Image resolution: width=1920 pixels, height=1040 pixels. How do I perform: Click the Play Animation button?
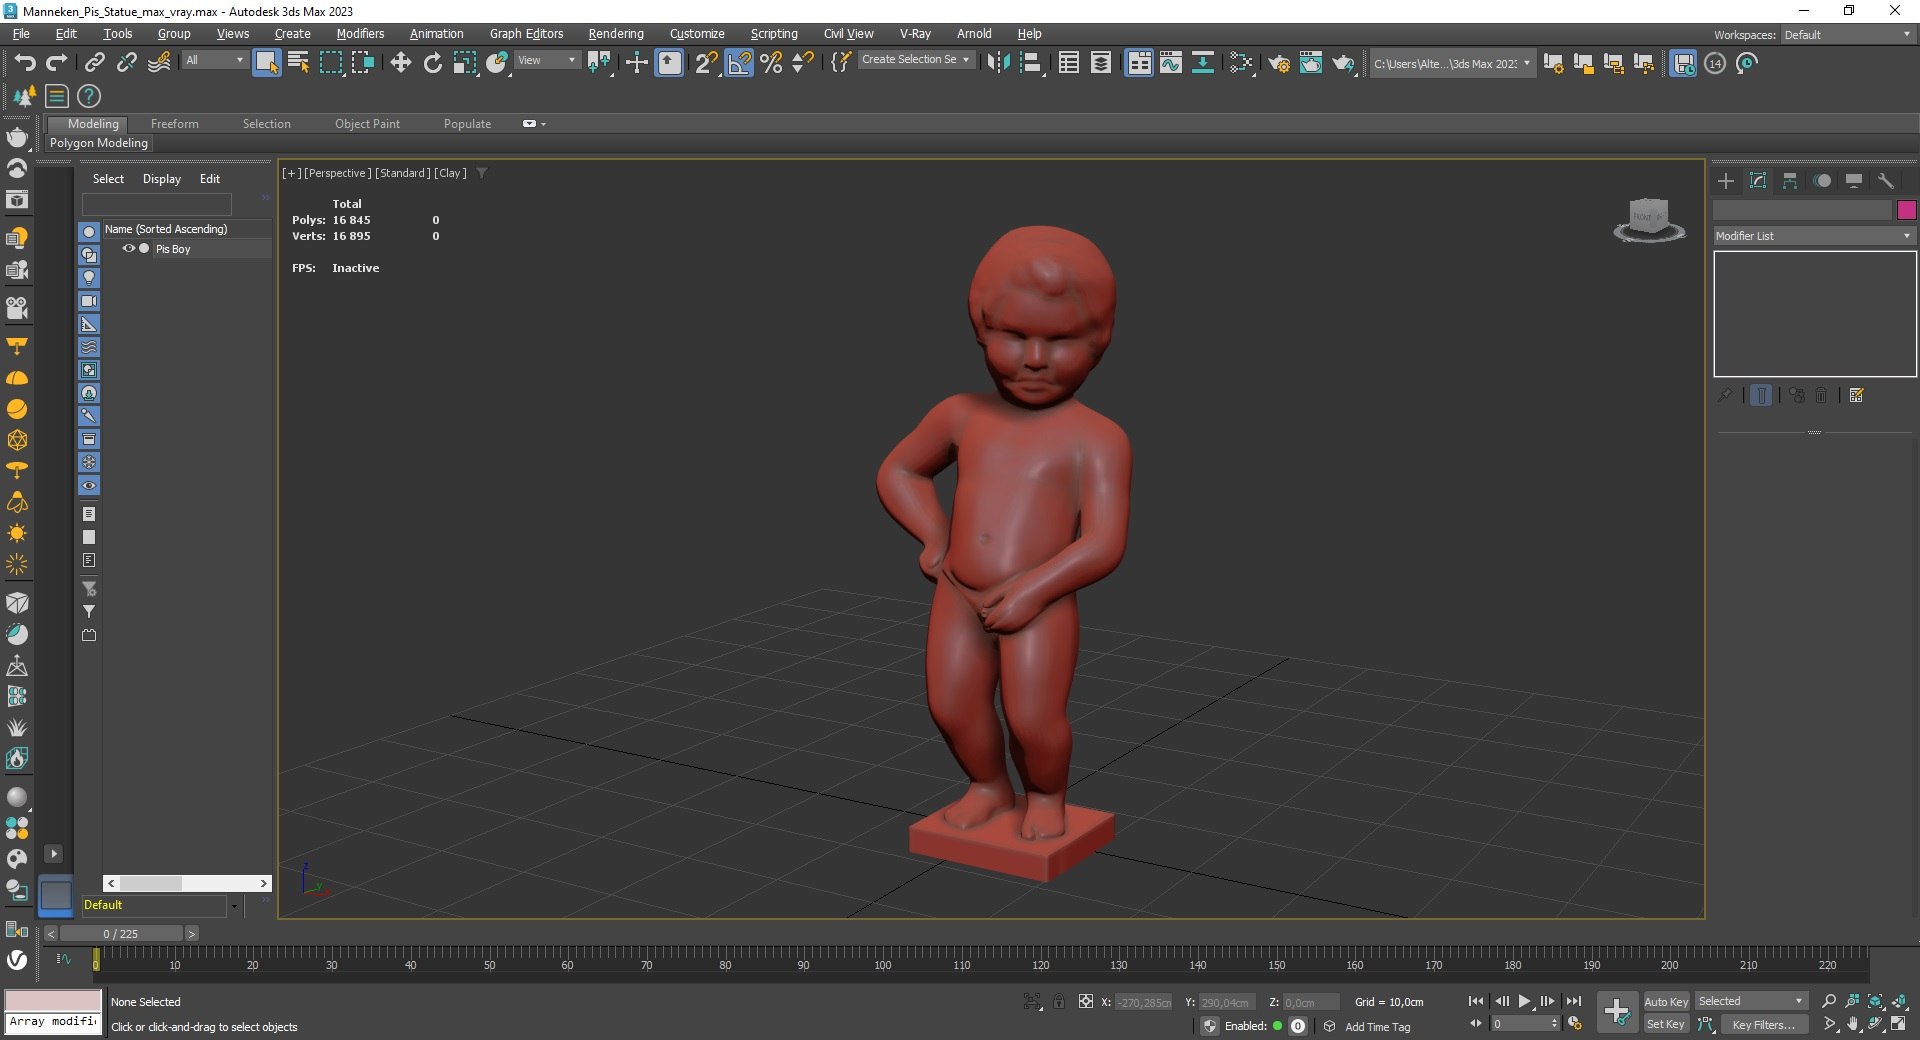[1524, 1001]
